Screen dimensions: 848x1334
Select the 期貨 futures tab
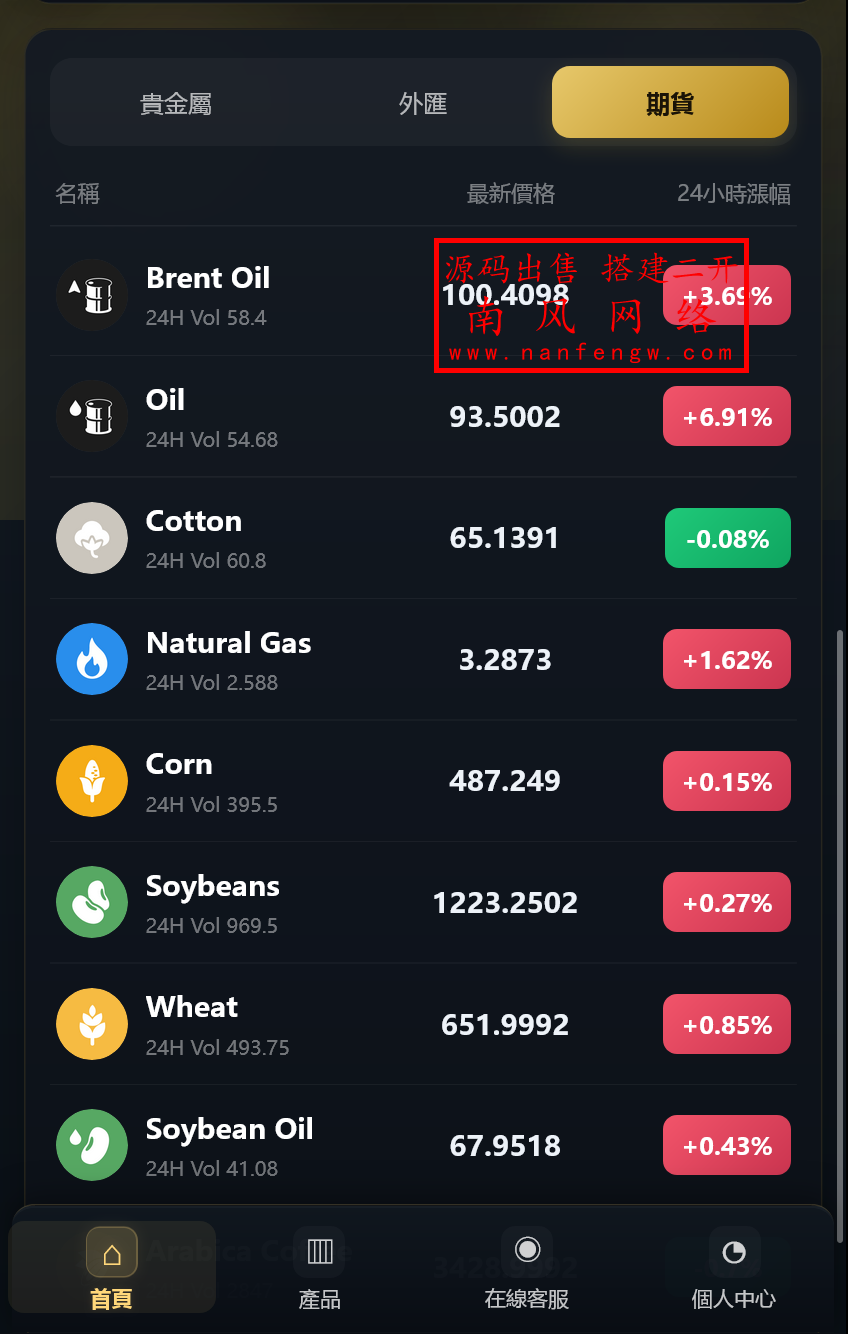(x=670, y=102)
